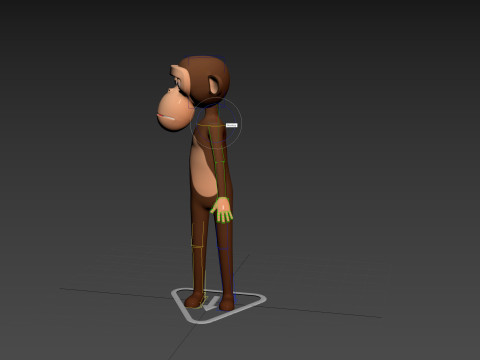Select the green hand rig control

222,210
